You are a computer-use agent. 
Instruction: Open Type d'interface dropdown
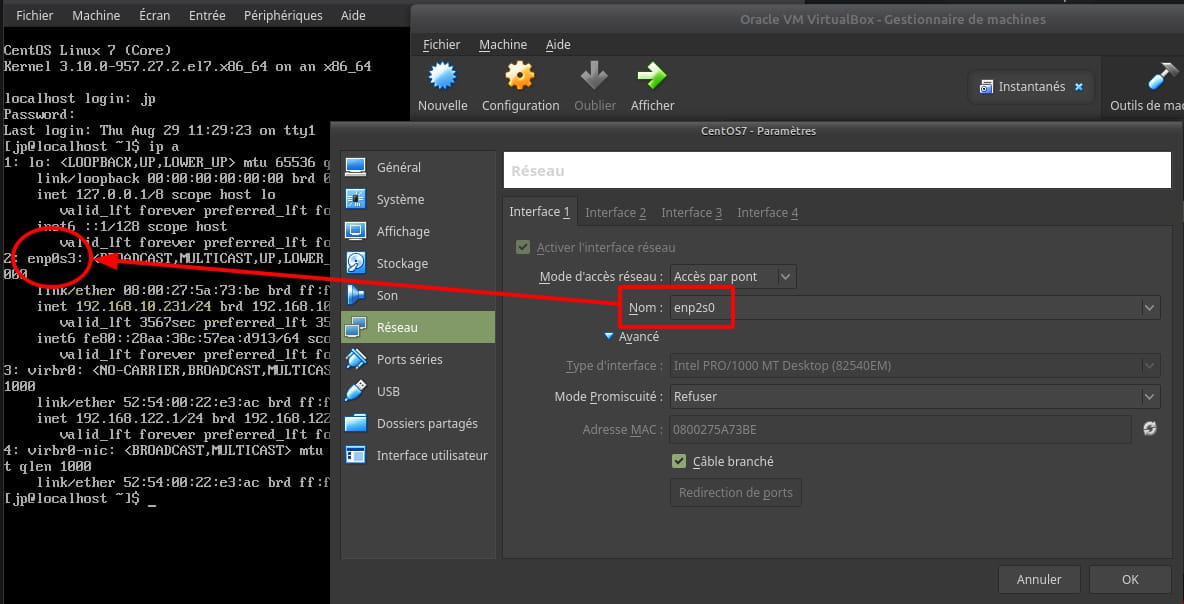point(914,366)
